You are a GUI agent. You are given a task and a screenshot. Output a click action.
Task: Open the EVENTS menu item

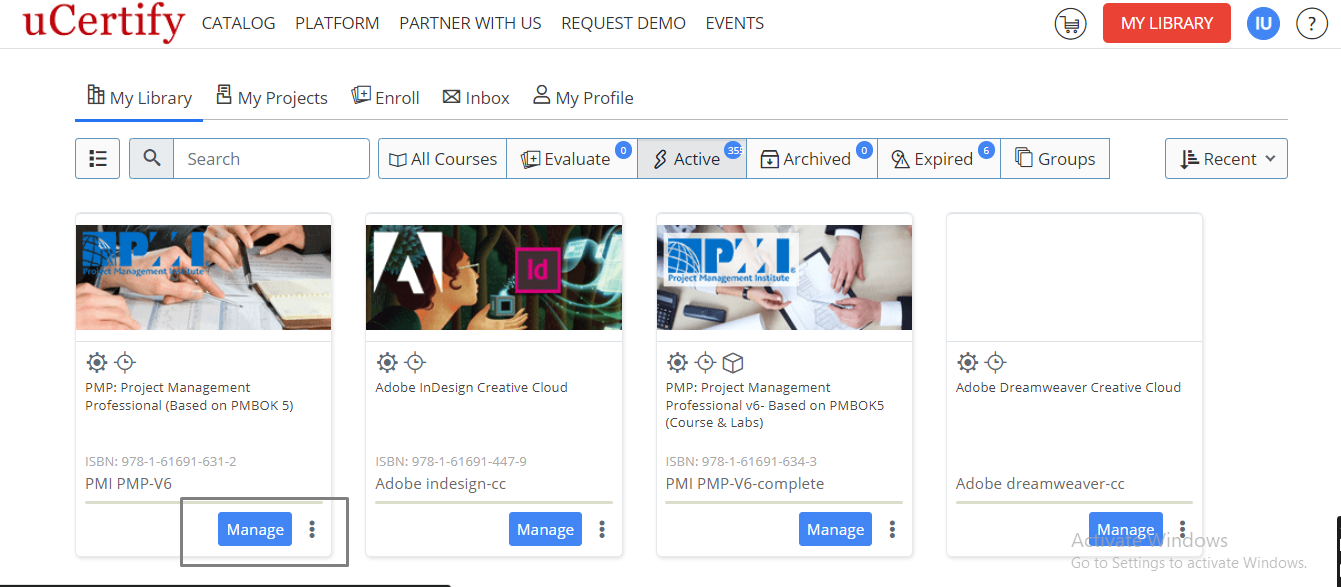click(735, 23)
